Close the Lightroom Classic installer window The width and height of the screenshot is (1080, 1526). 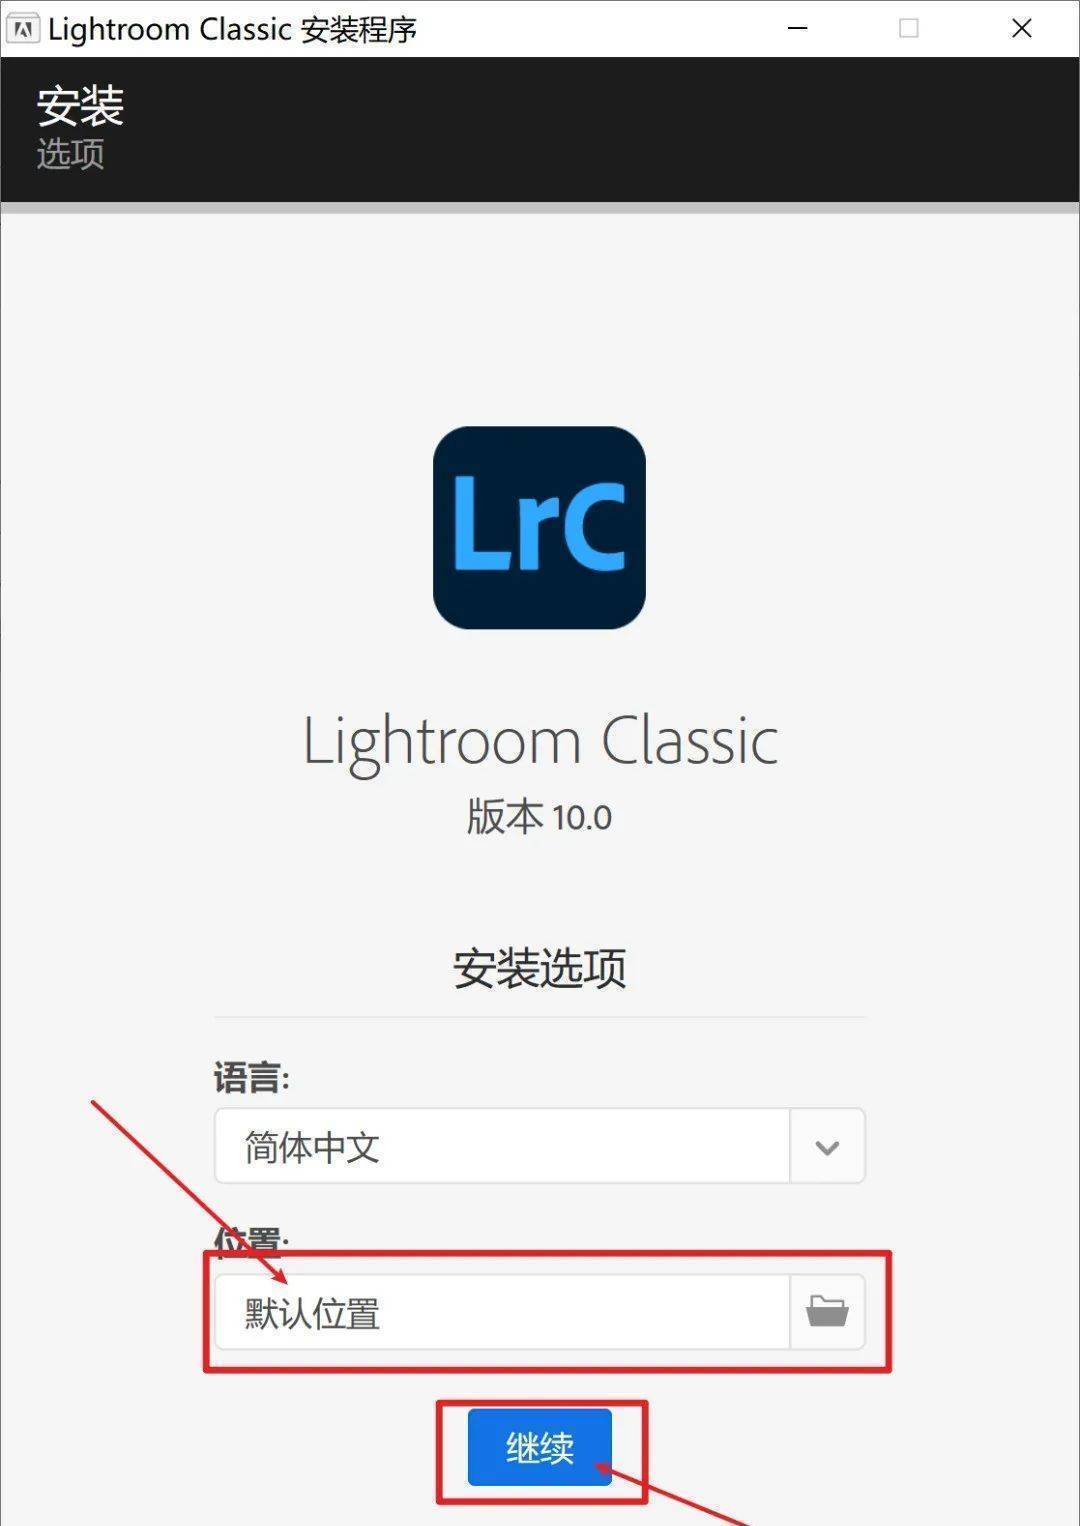click(x=1021, y=28)
